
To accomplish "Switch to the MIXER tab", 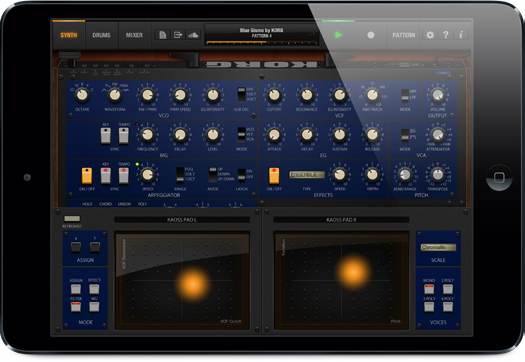I will [x=134, y=35].
